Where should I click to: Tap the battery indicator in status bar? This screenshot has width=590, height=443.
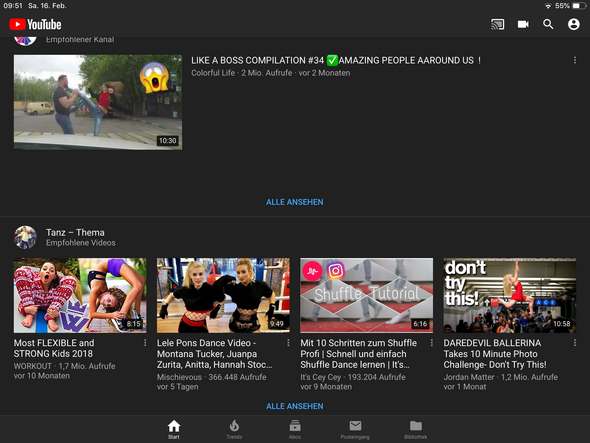tap(579, 6)
